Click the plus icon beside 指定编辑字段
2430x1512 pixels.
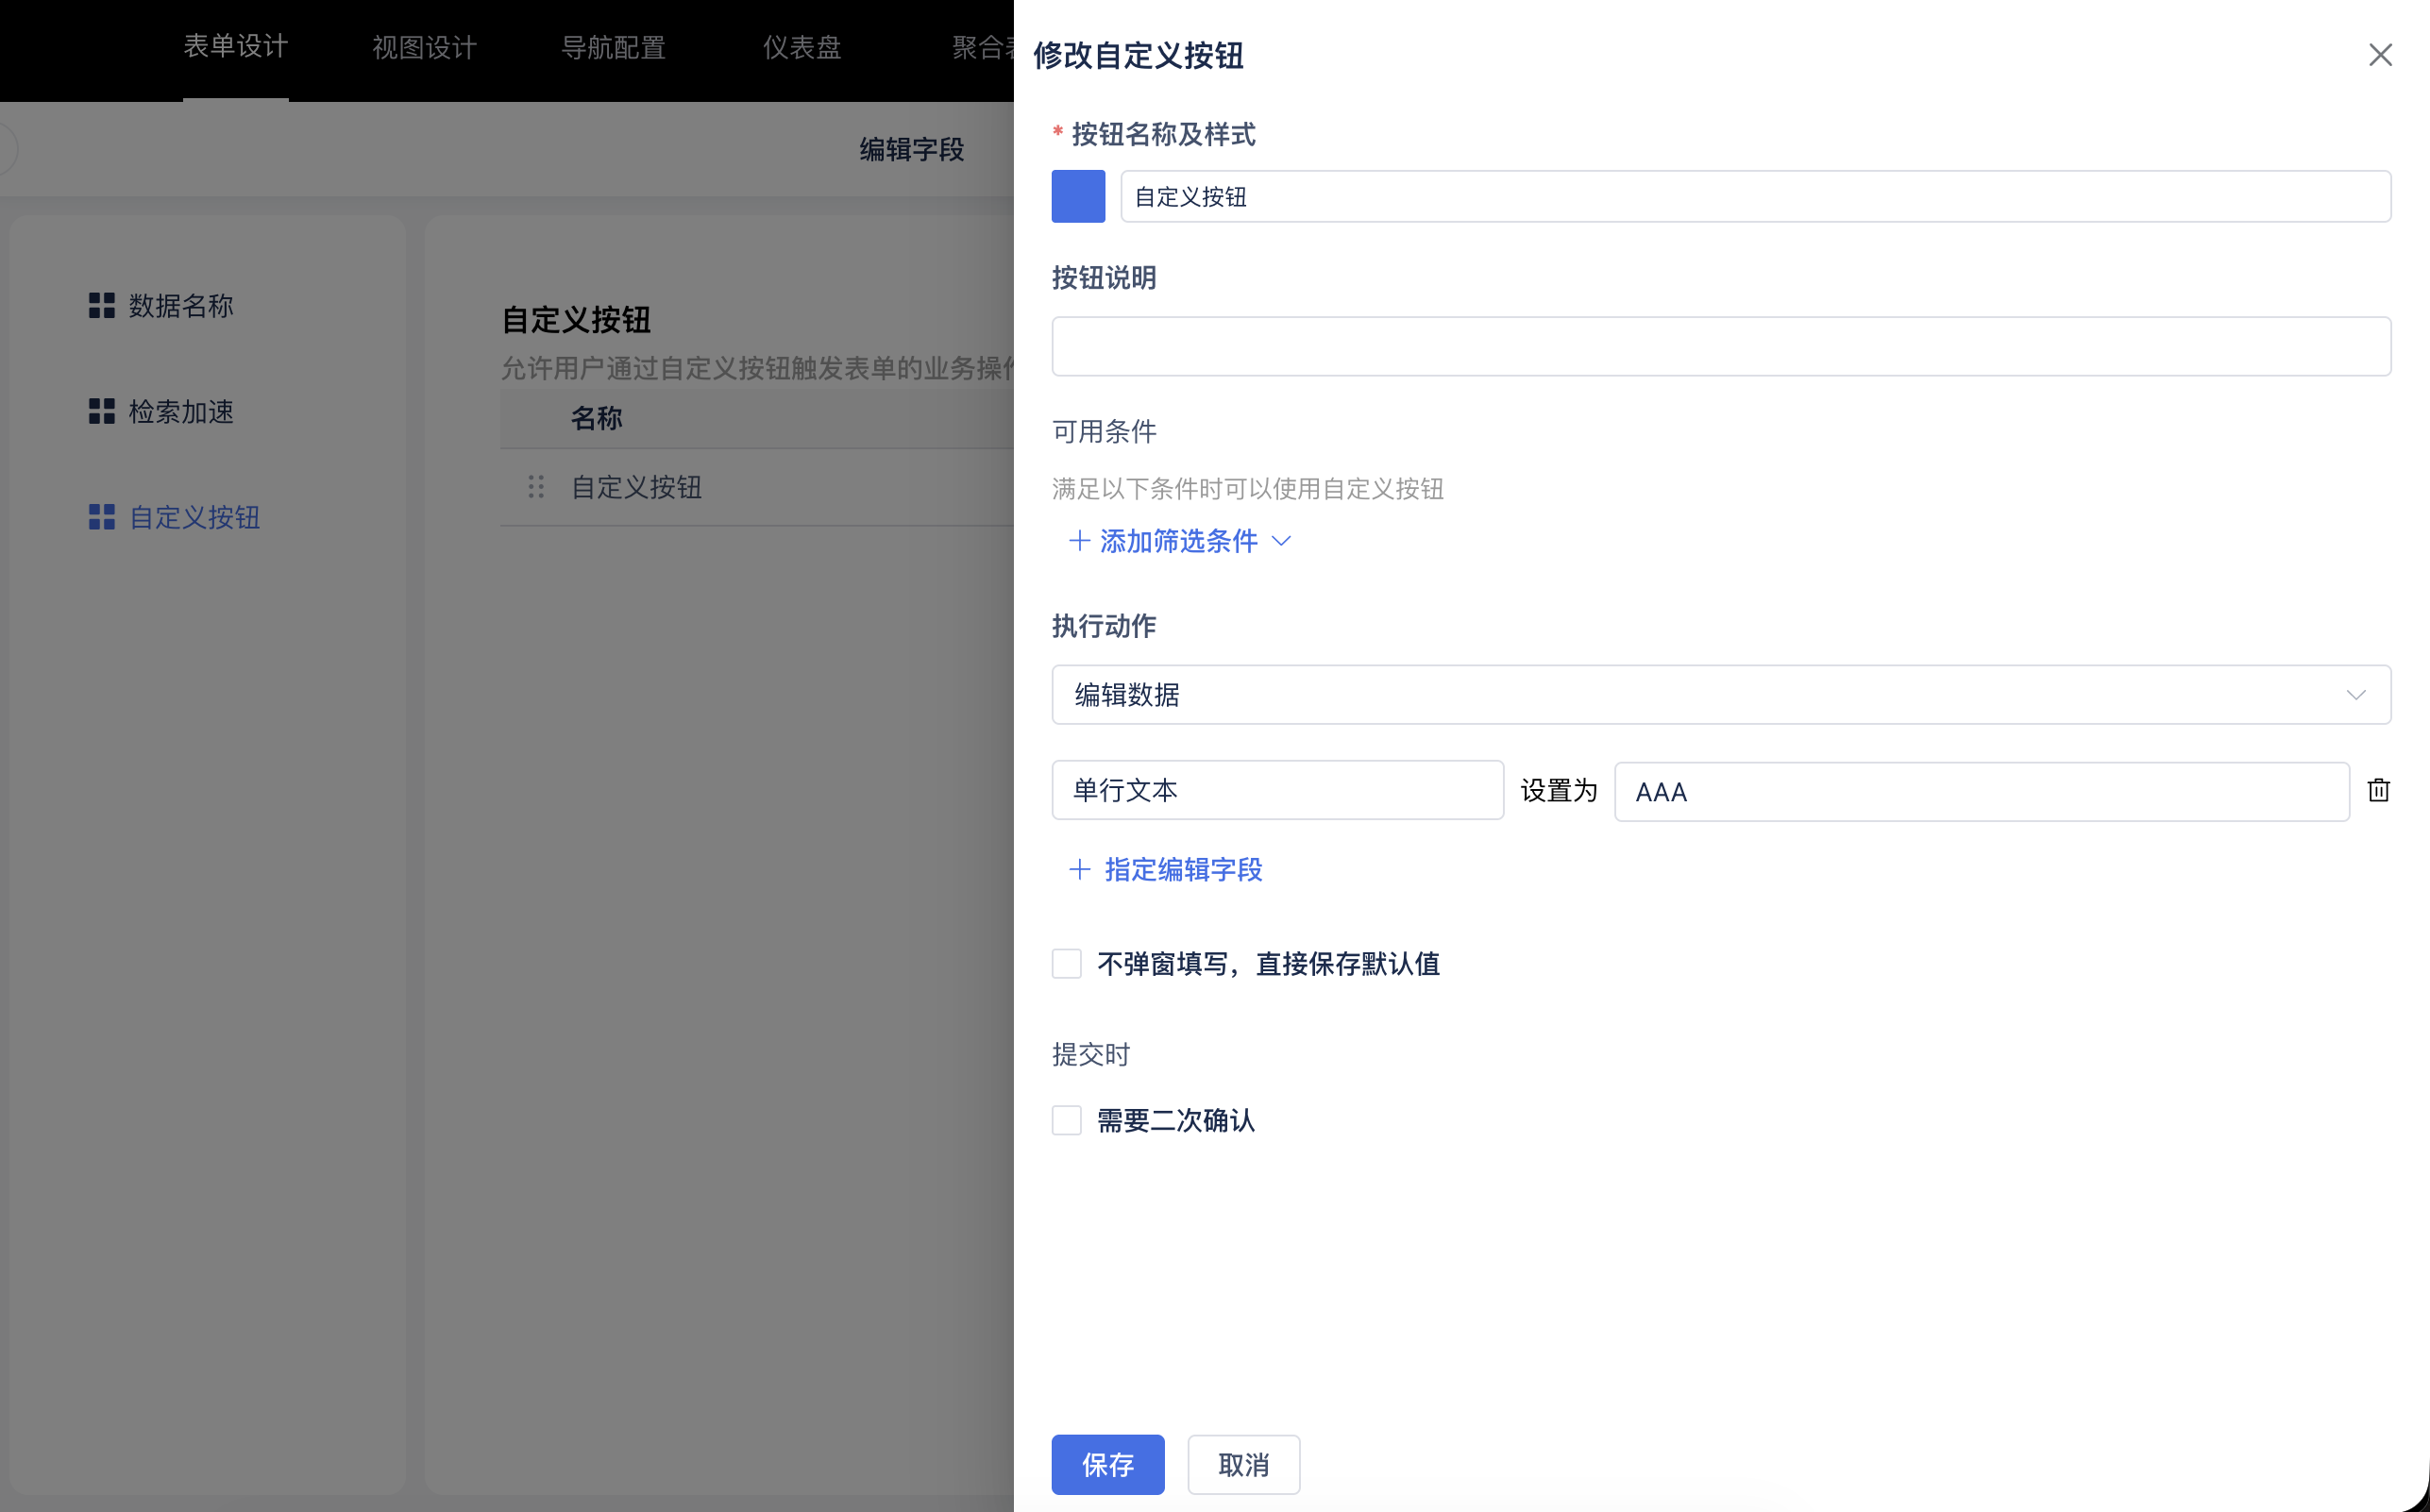click(1080, 870)
